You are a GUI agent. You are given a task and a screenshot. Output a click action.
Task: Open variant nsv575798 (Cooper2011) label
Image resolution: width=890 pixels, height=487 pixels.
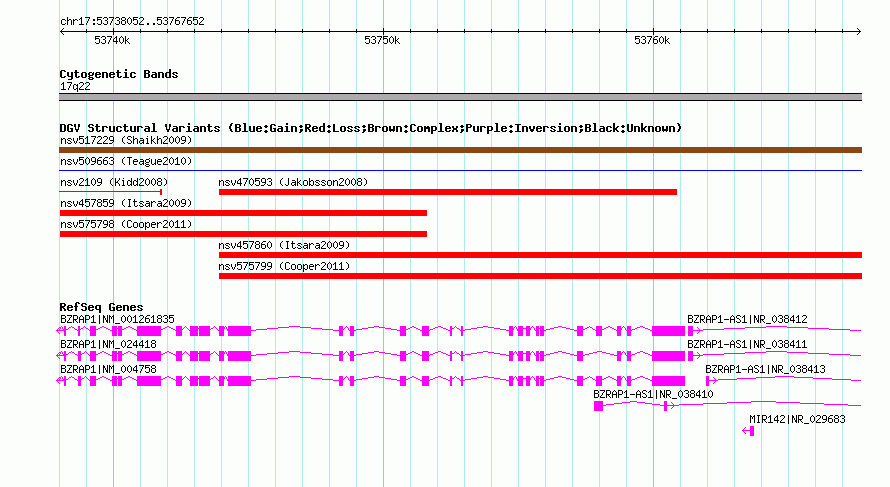[x=126, y=224]
